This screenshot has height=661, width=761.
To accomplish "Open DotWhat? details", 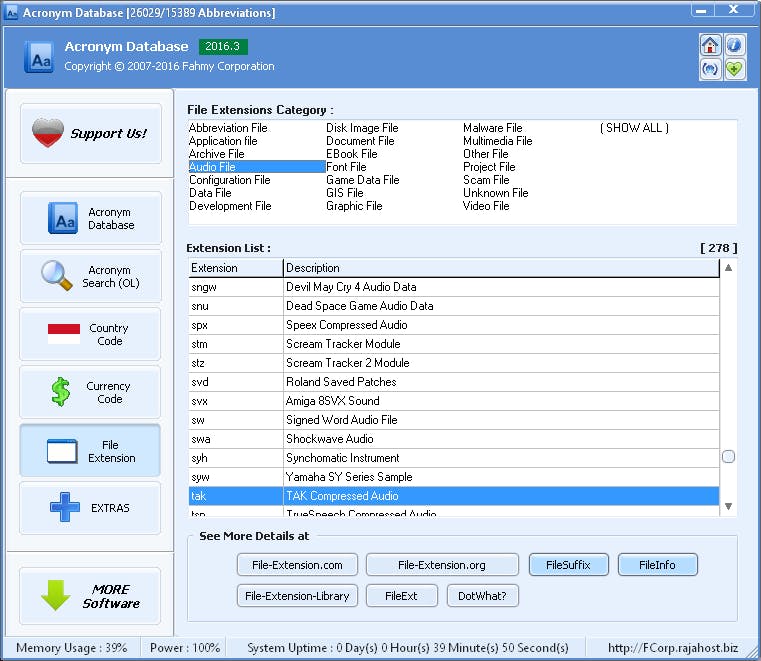I will point(482,596).
